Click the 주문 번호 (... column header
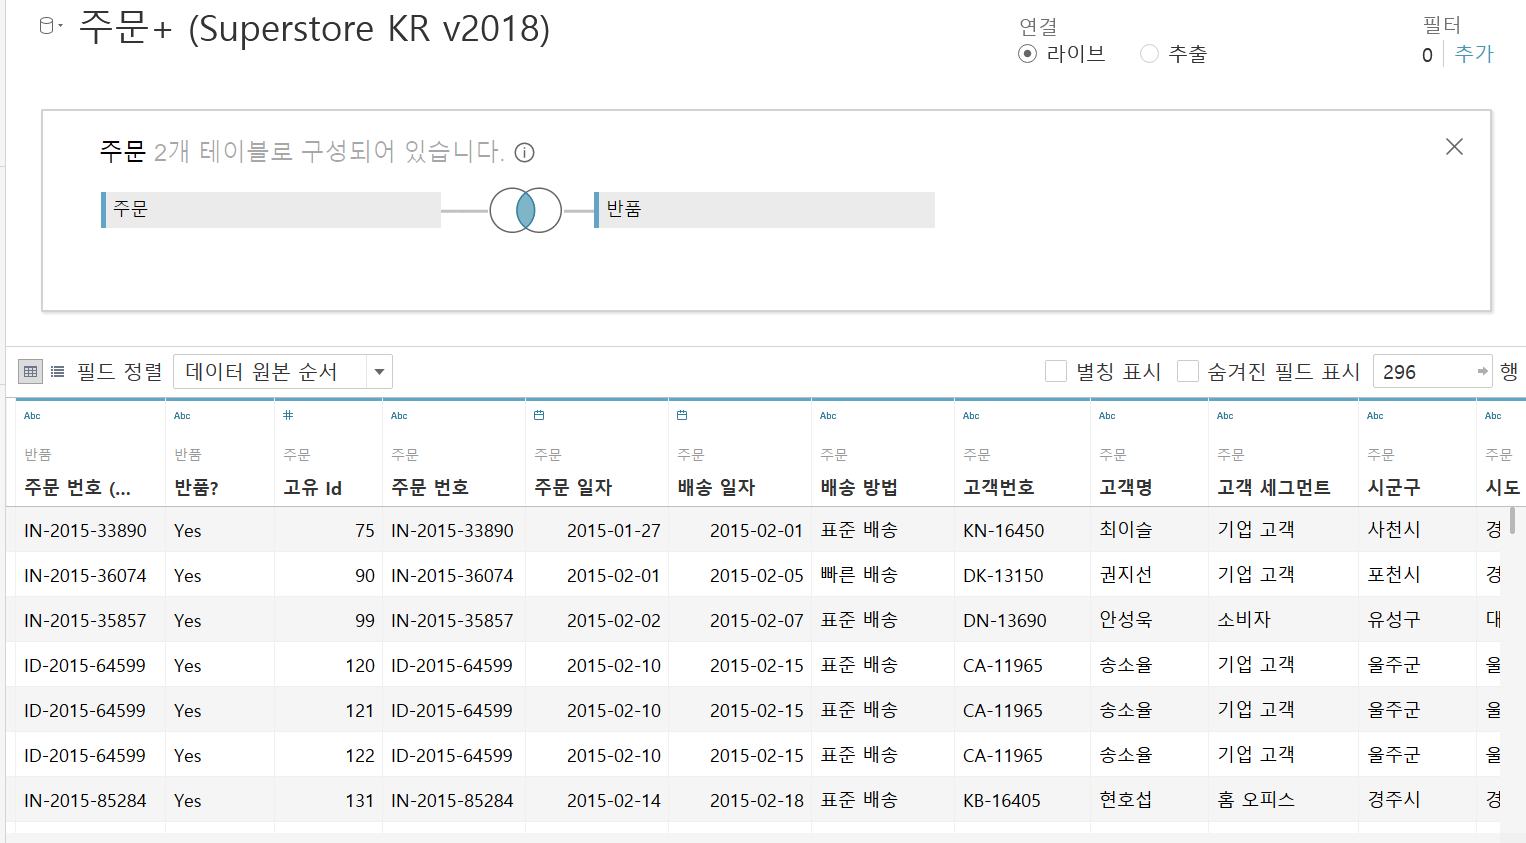 (77, 488)
